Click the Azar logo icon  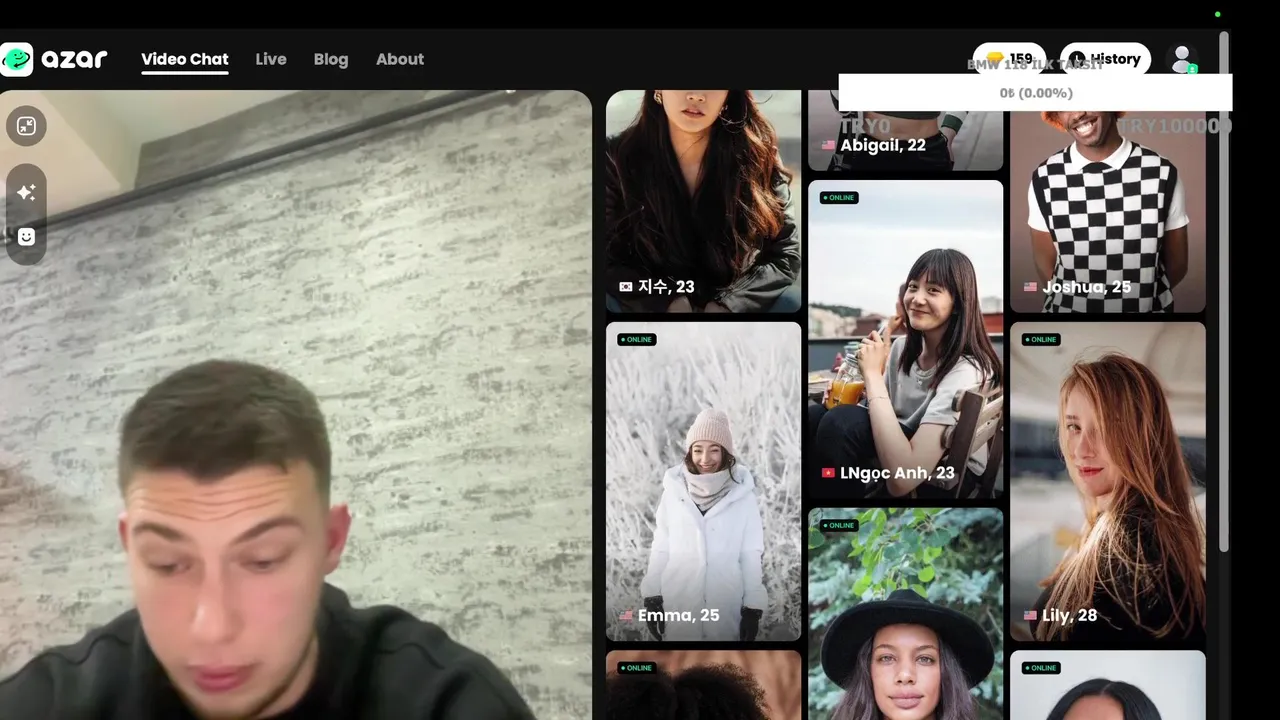tap(17, 59)
